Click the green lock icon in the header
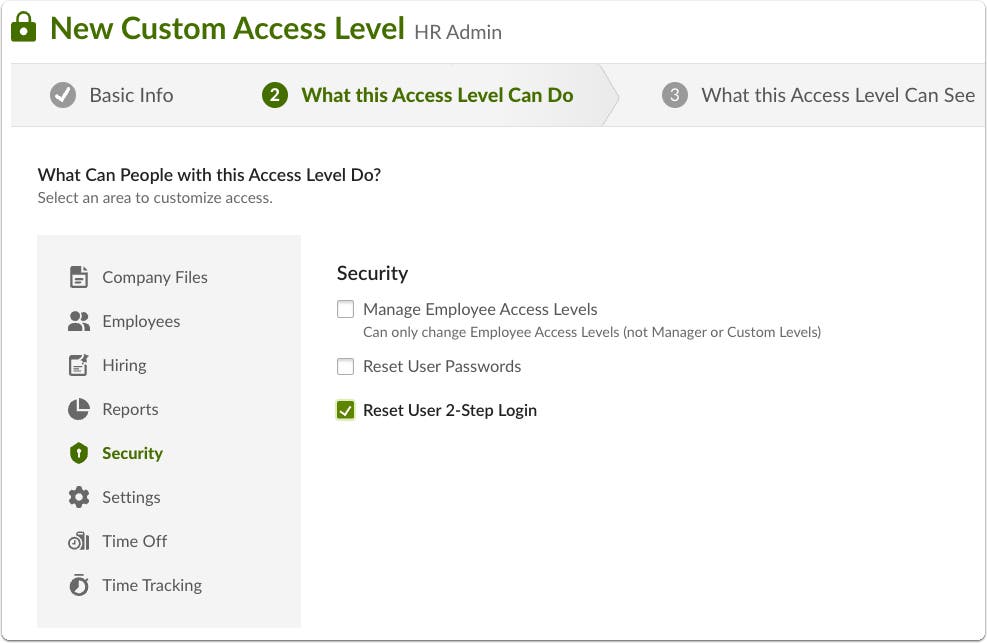 pos(23,27)
